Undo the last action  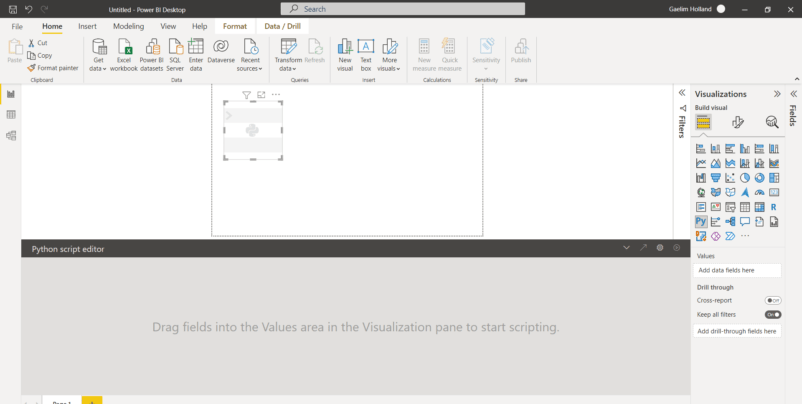[29, 9]
